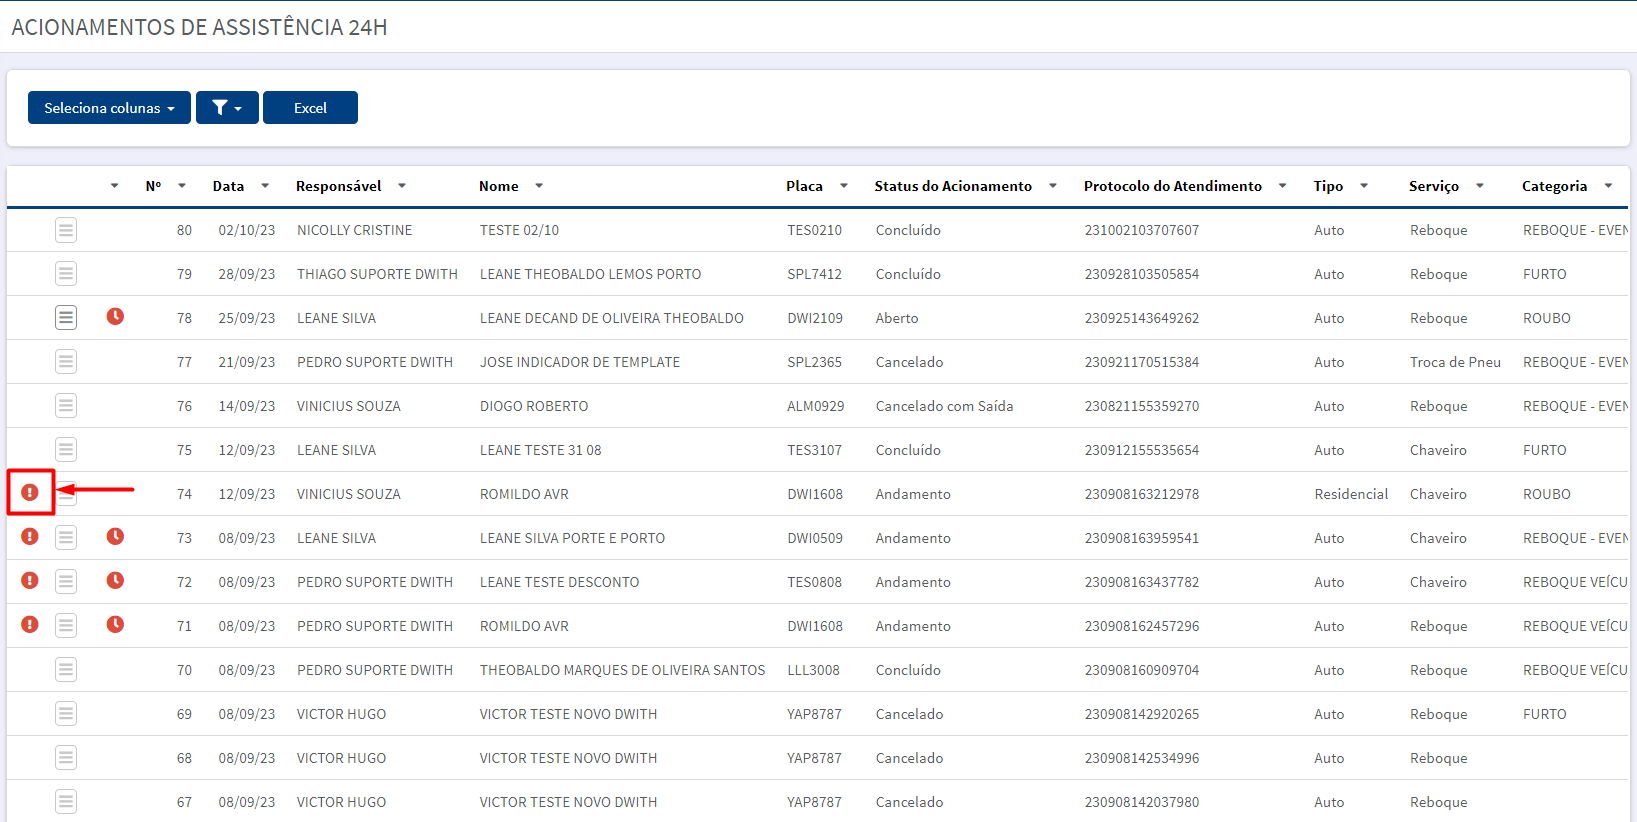Click red alert icon in row 74
1637x822 pixels.
point(30,493)
